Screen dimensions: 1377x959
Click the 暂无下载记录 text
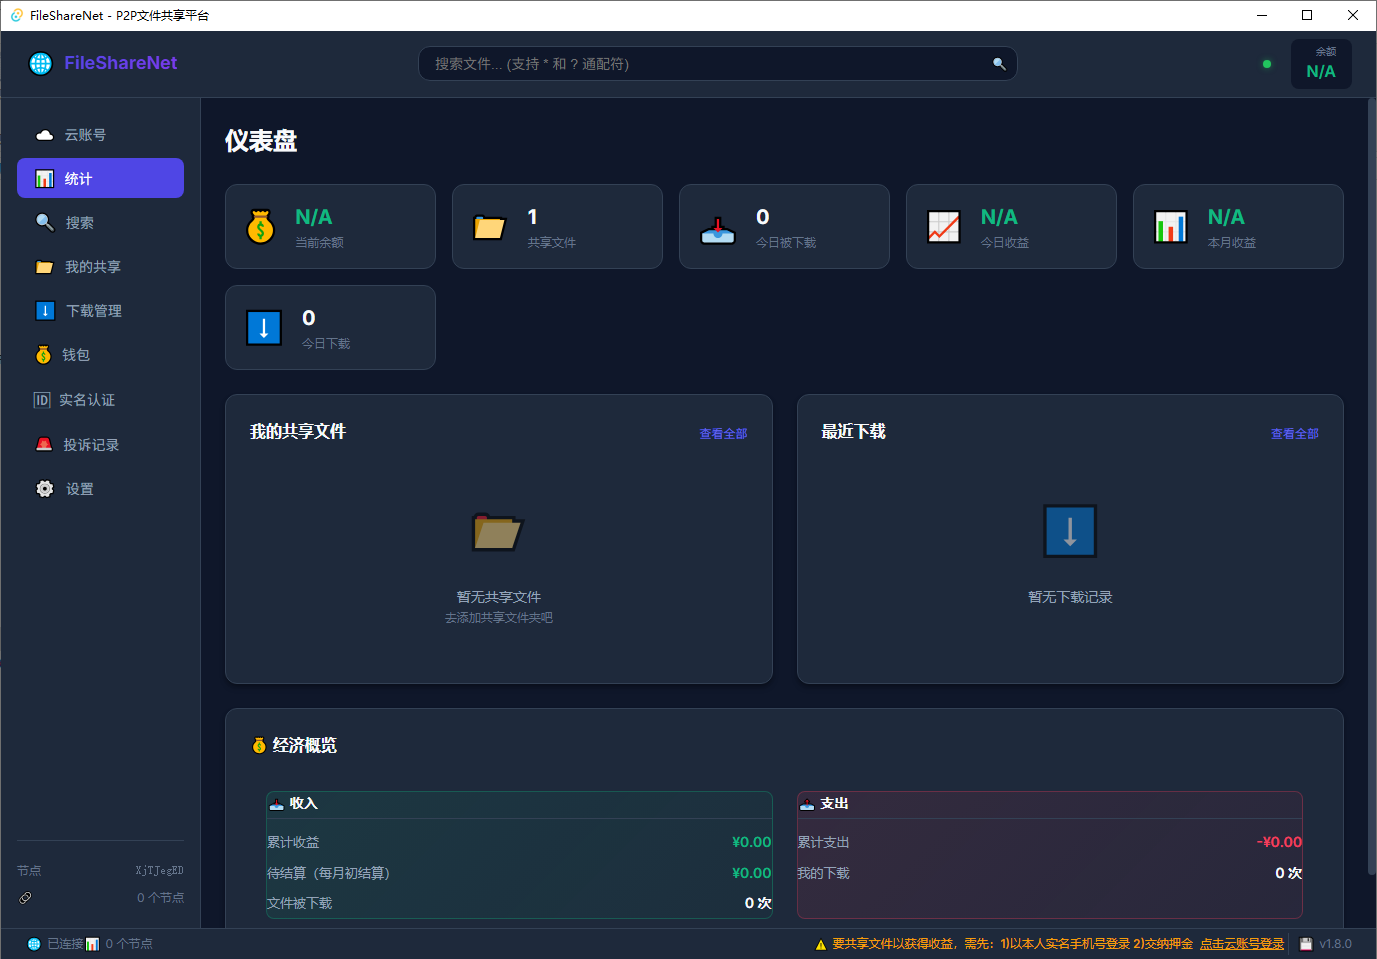[1070, 597]
